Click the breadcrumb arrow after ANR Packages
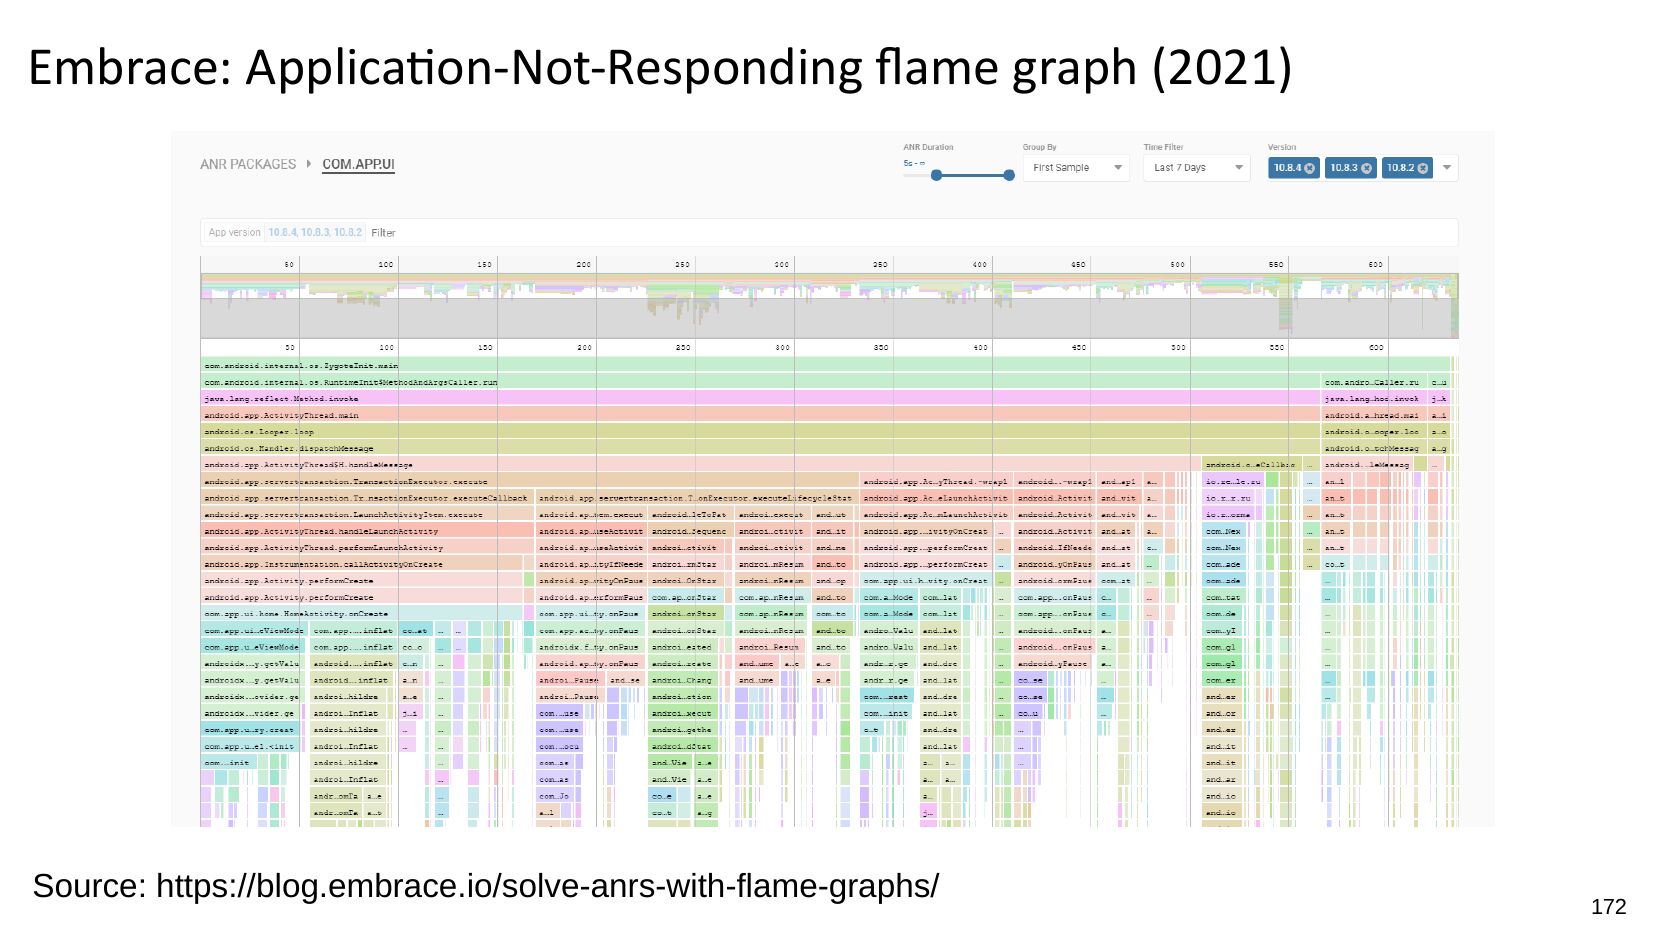Screen dimensions: 1654x931 [x=309, y=164]
